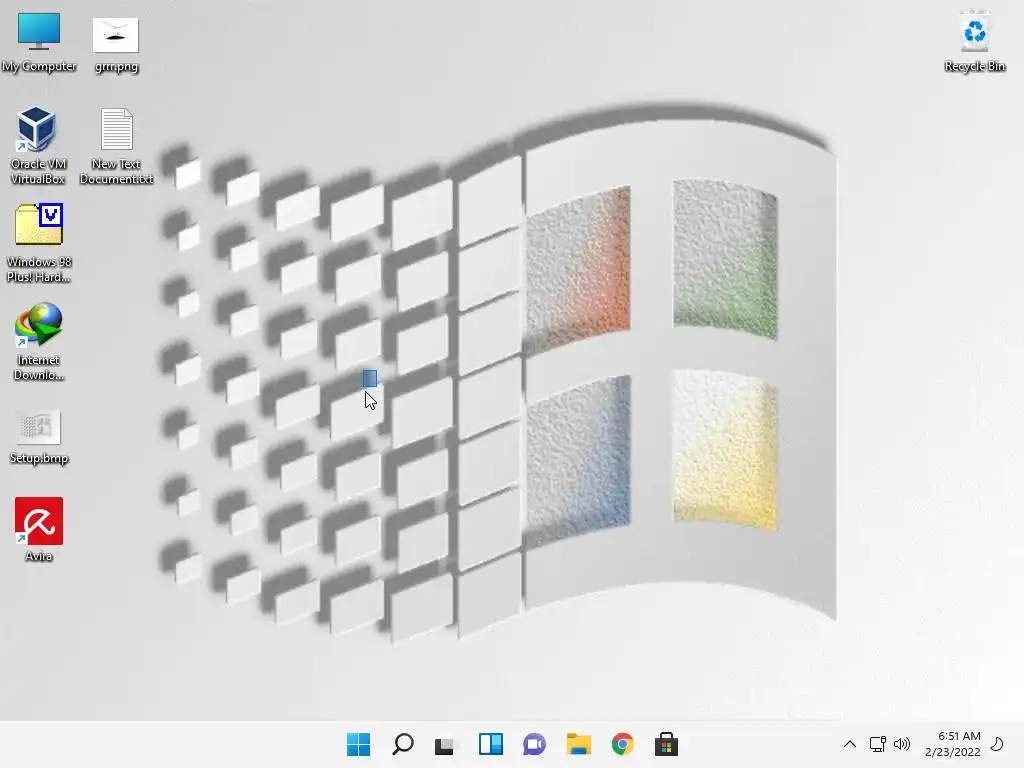
Task: Open File Explorer from taskbar
Action: click(579, 744)
